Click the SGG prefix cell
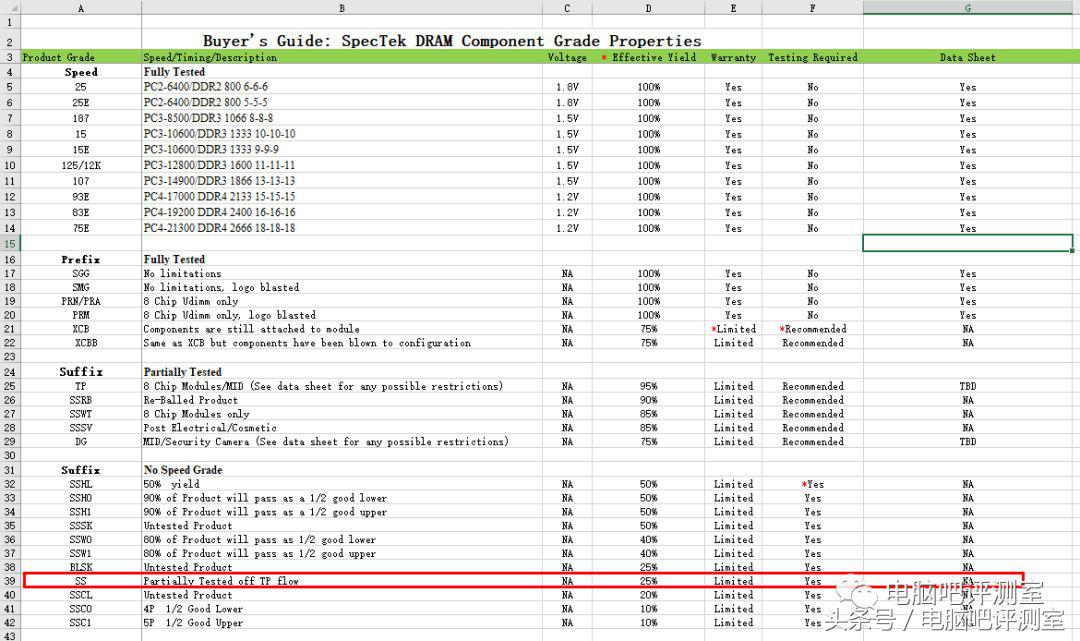 (x=81, y=273)
